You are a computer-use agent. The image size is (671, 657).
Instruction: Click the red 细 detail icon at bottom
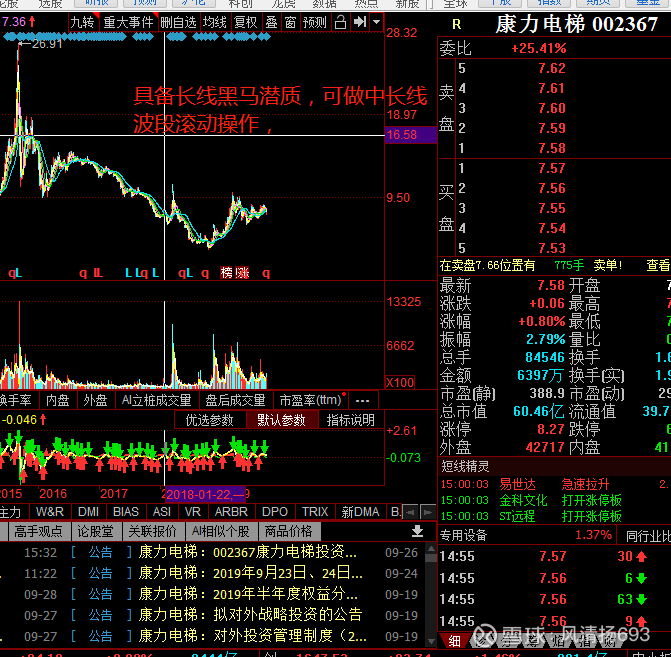454,641
